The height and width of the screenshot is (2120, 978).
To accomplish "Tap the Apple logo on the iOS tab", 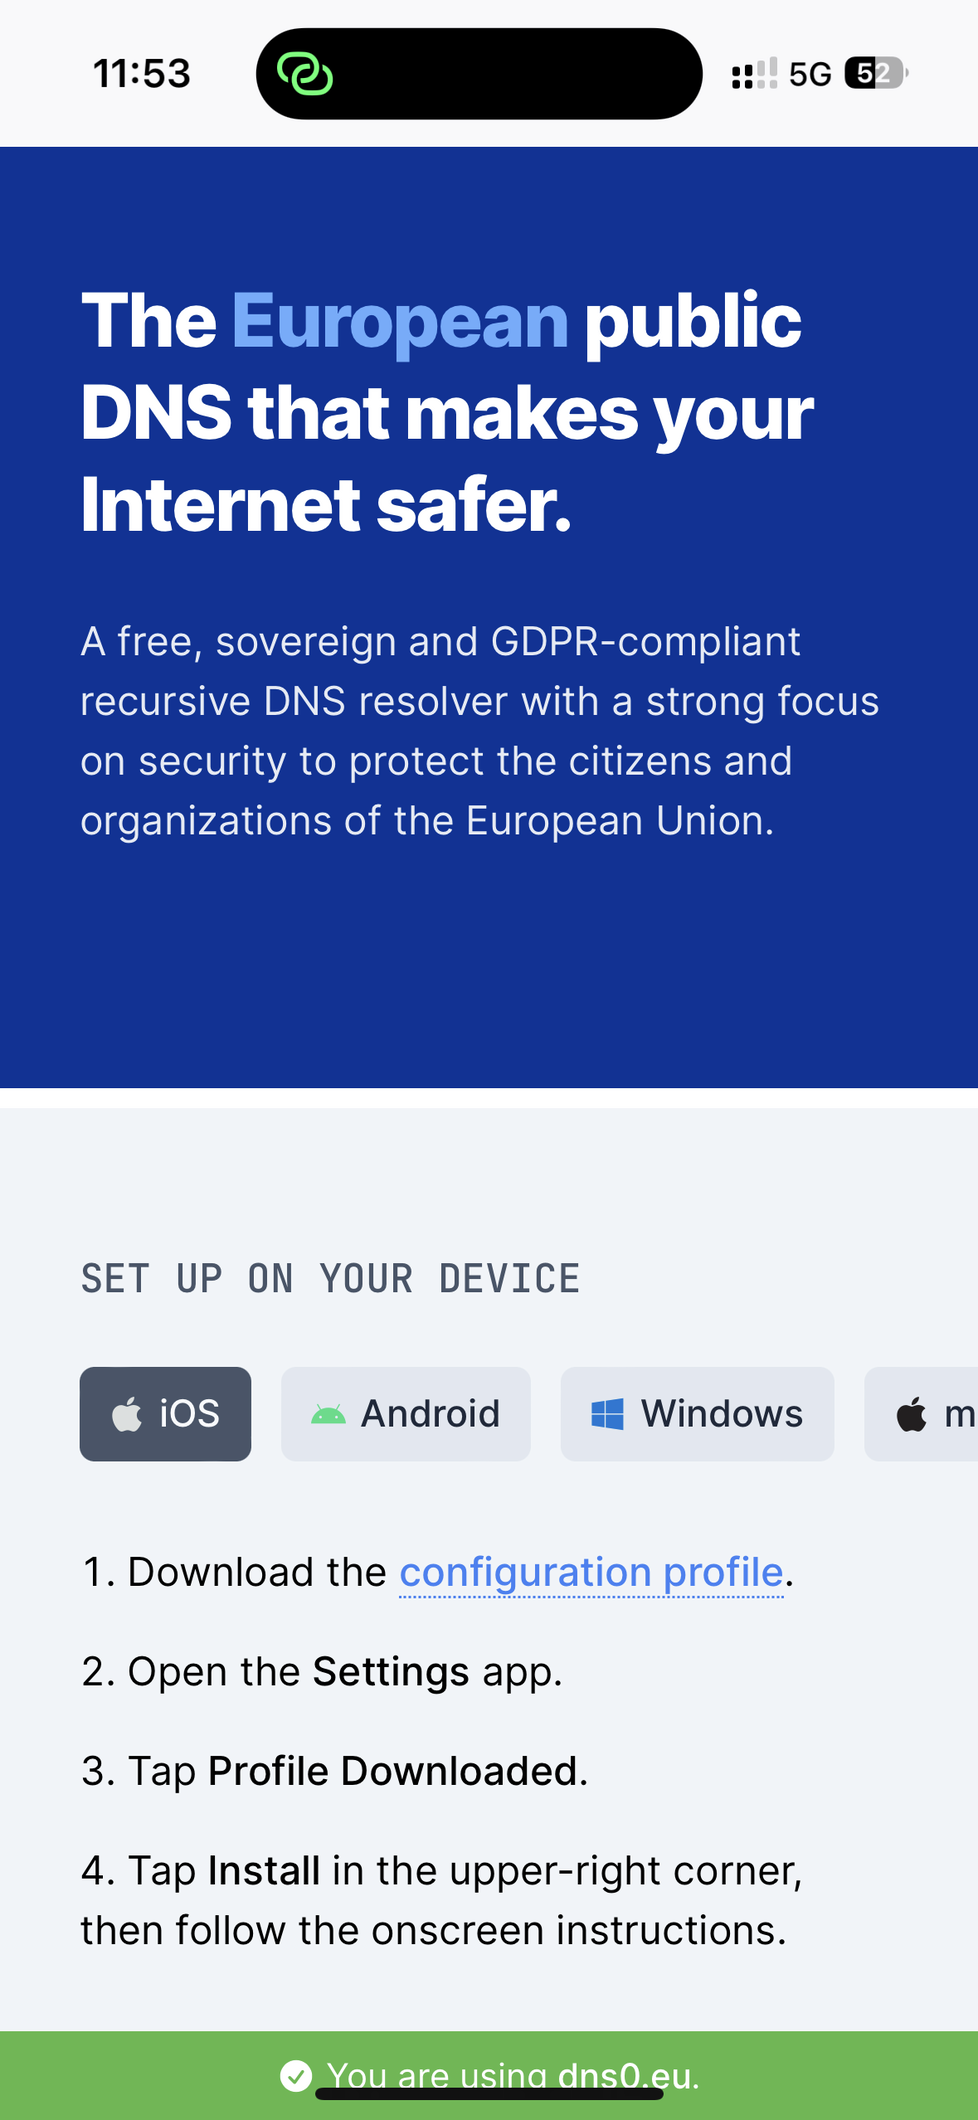I will [127, 1415].
